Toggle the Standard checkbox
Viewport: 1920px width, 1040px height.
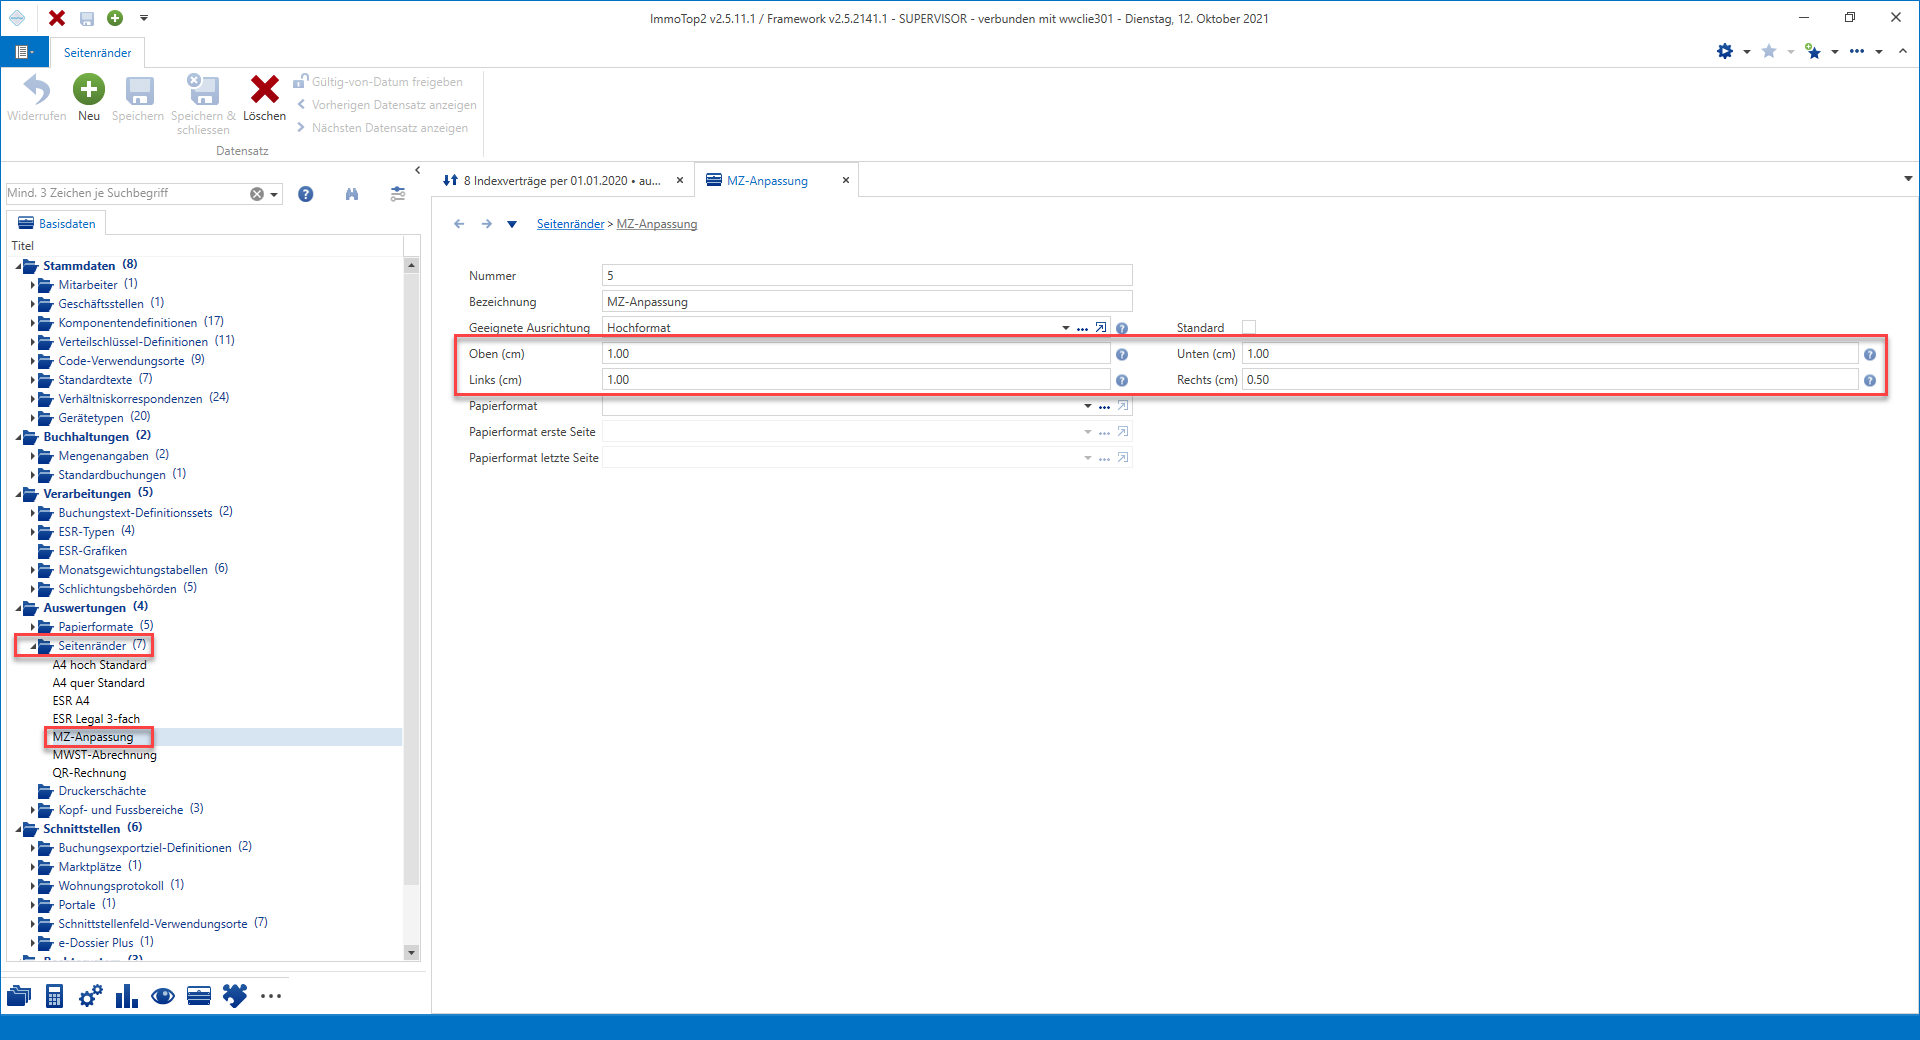click(1249, 327)
